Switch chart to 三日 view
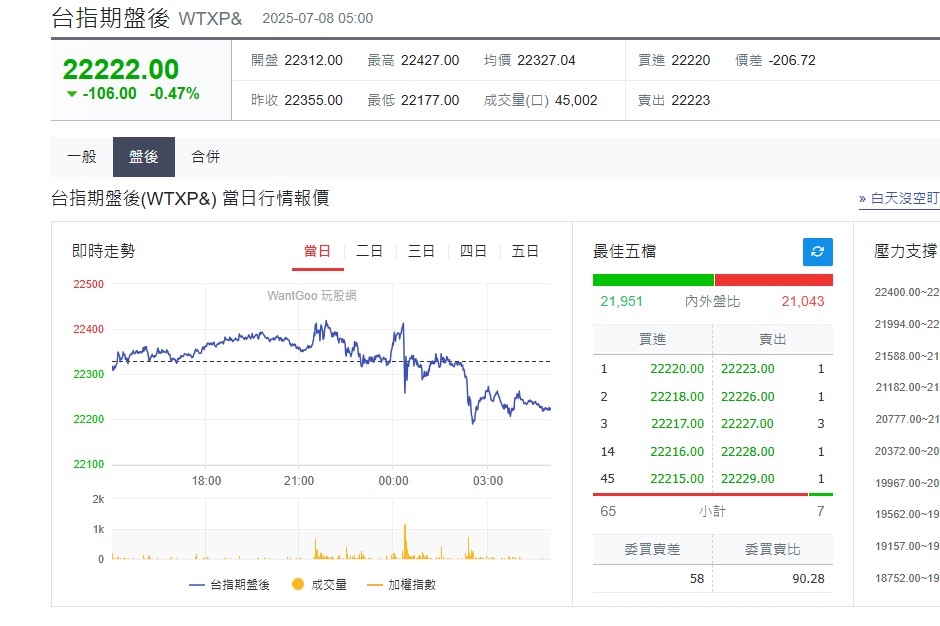940x626 pixels. coord(421,251)
